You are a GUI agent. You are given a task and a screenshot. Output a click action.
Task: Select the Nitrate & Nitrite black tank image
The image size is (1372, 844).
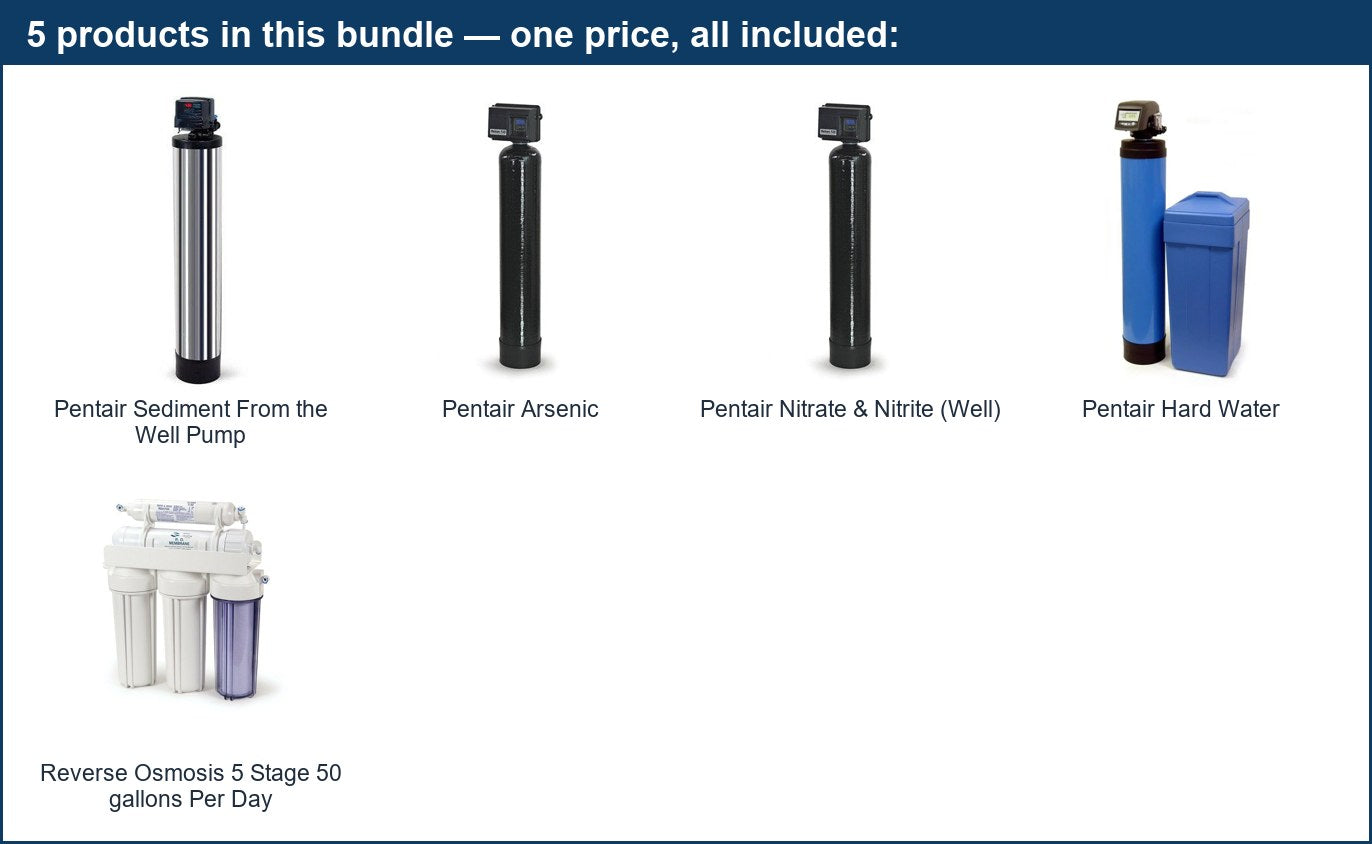pos(849,236)
